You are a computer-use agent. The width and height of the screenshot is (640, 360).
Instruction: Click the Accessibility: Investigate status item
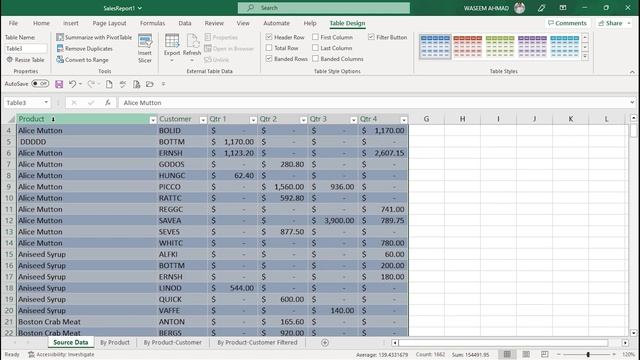(61, 355)
